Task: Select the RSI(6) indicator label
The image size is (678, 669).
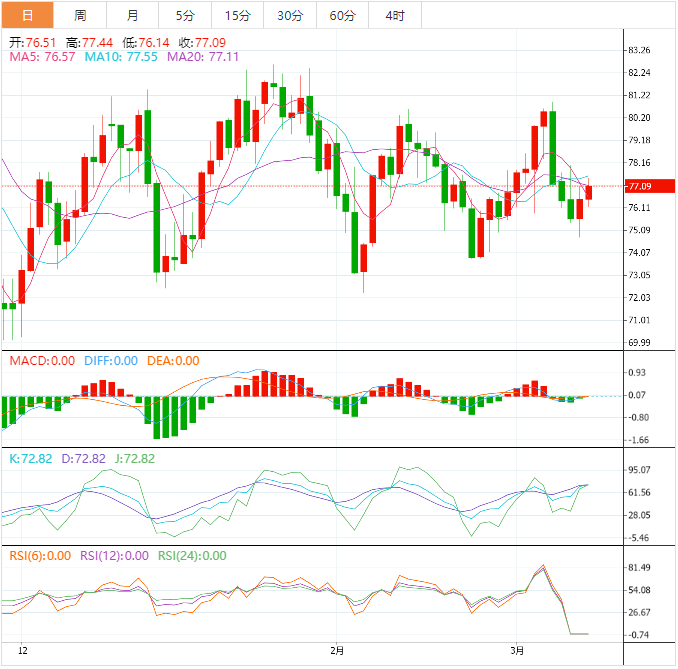Action: [40, 556]
